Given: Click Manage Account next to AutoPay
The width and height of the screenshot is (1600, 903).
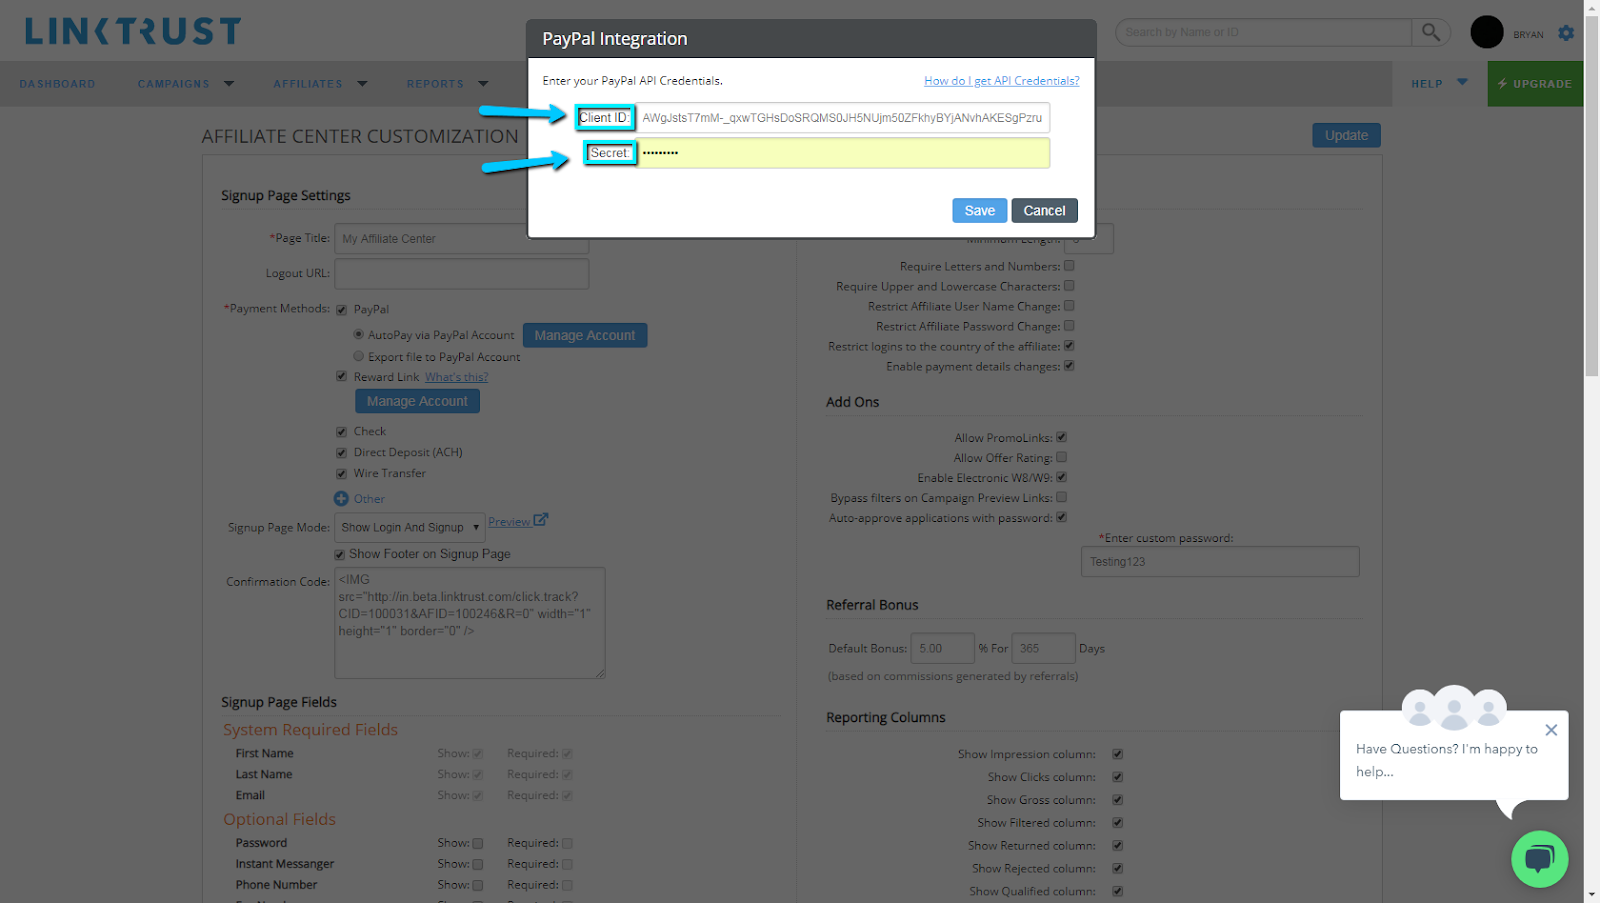Looking at the screenshot, I should (x=585, y=336).
